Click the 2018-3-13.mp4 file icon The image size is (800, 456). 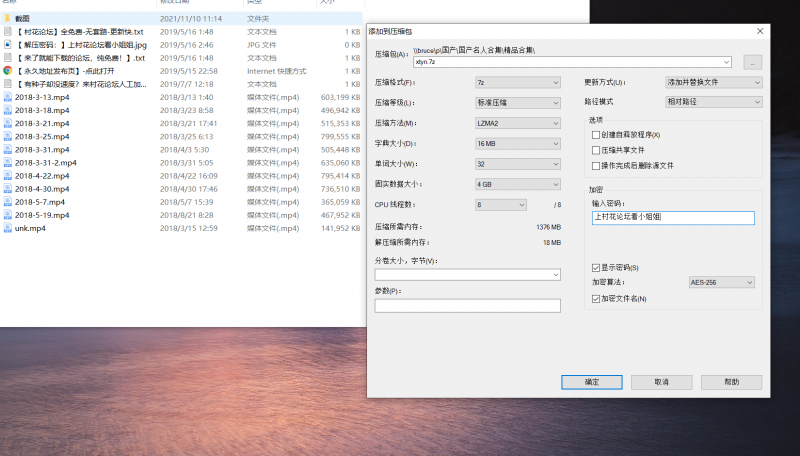point(7,97)
